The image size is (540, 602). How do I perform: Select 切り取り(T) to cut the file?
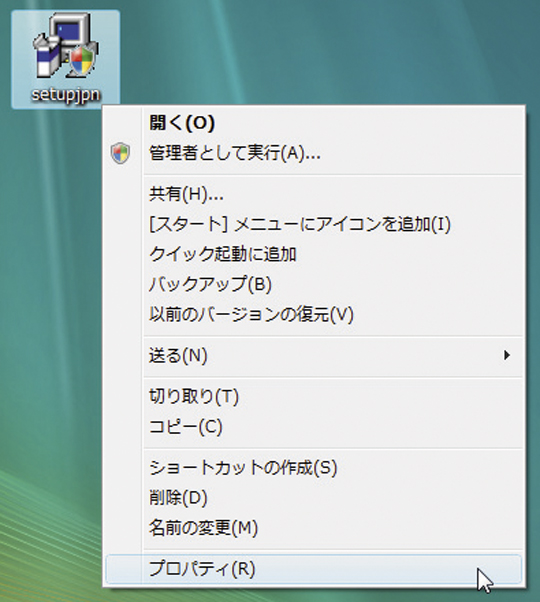pyautogui.click(x=314, y=396)
